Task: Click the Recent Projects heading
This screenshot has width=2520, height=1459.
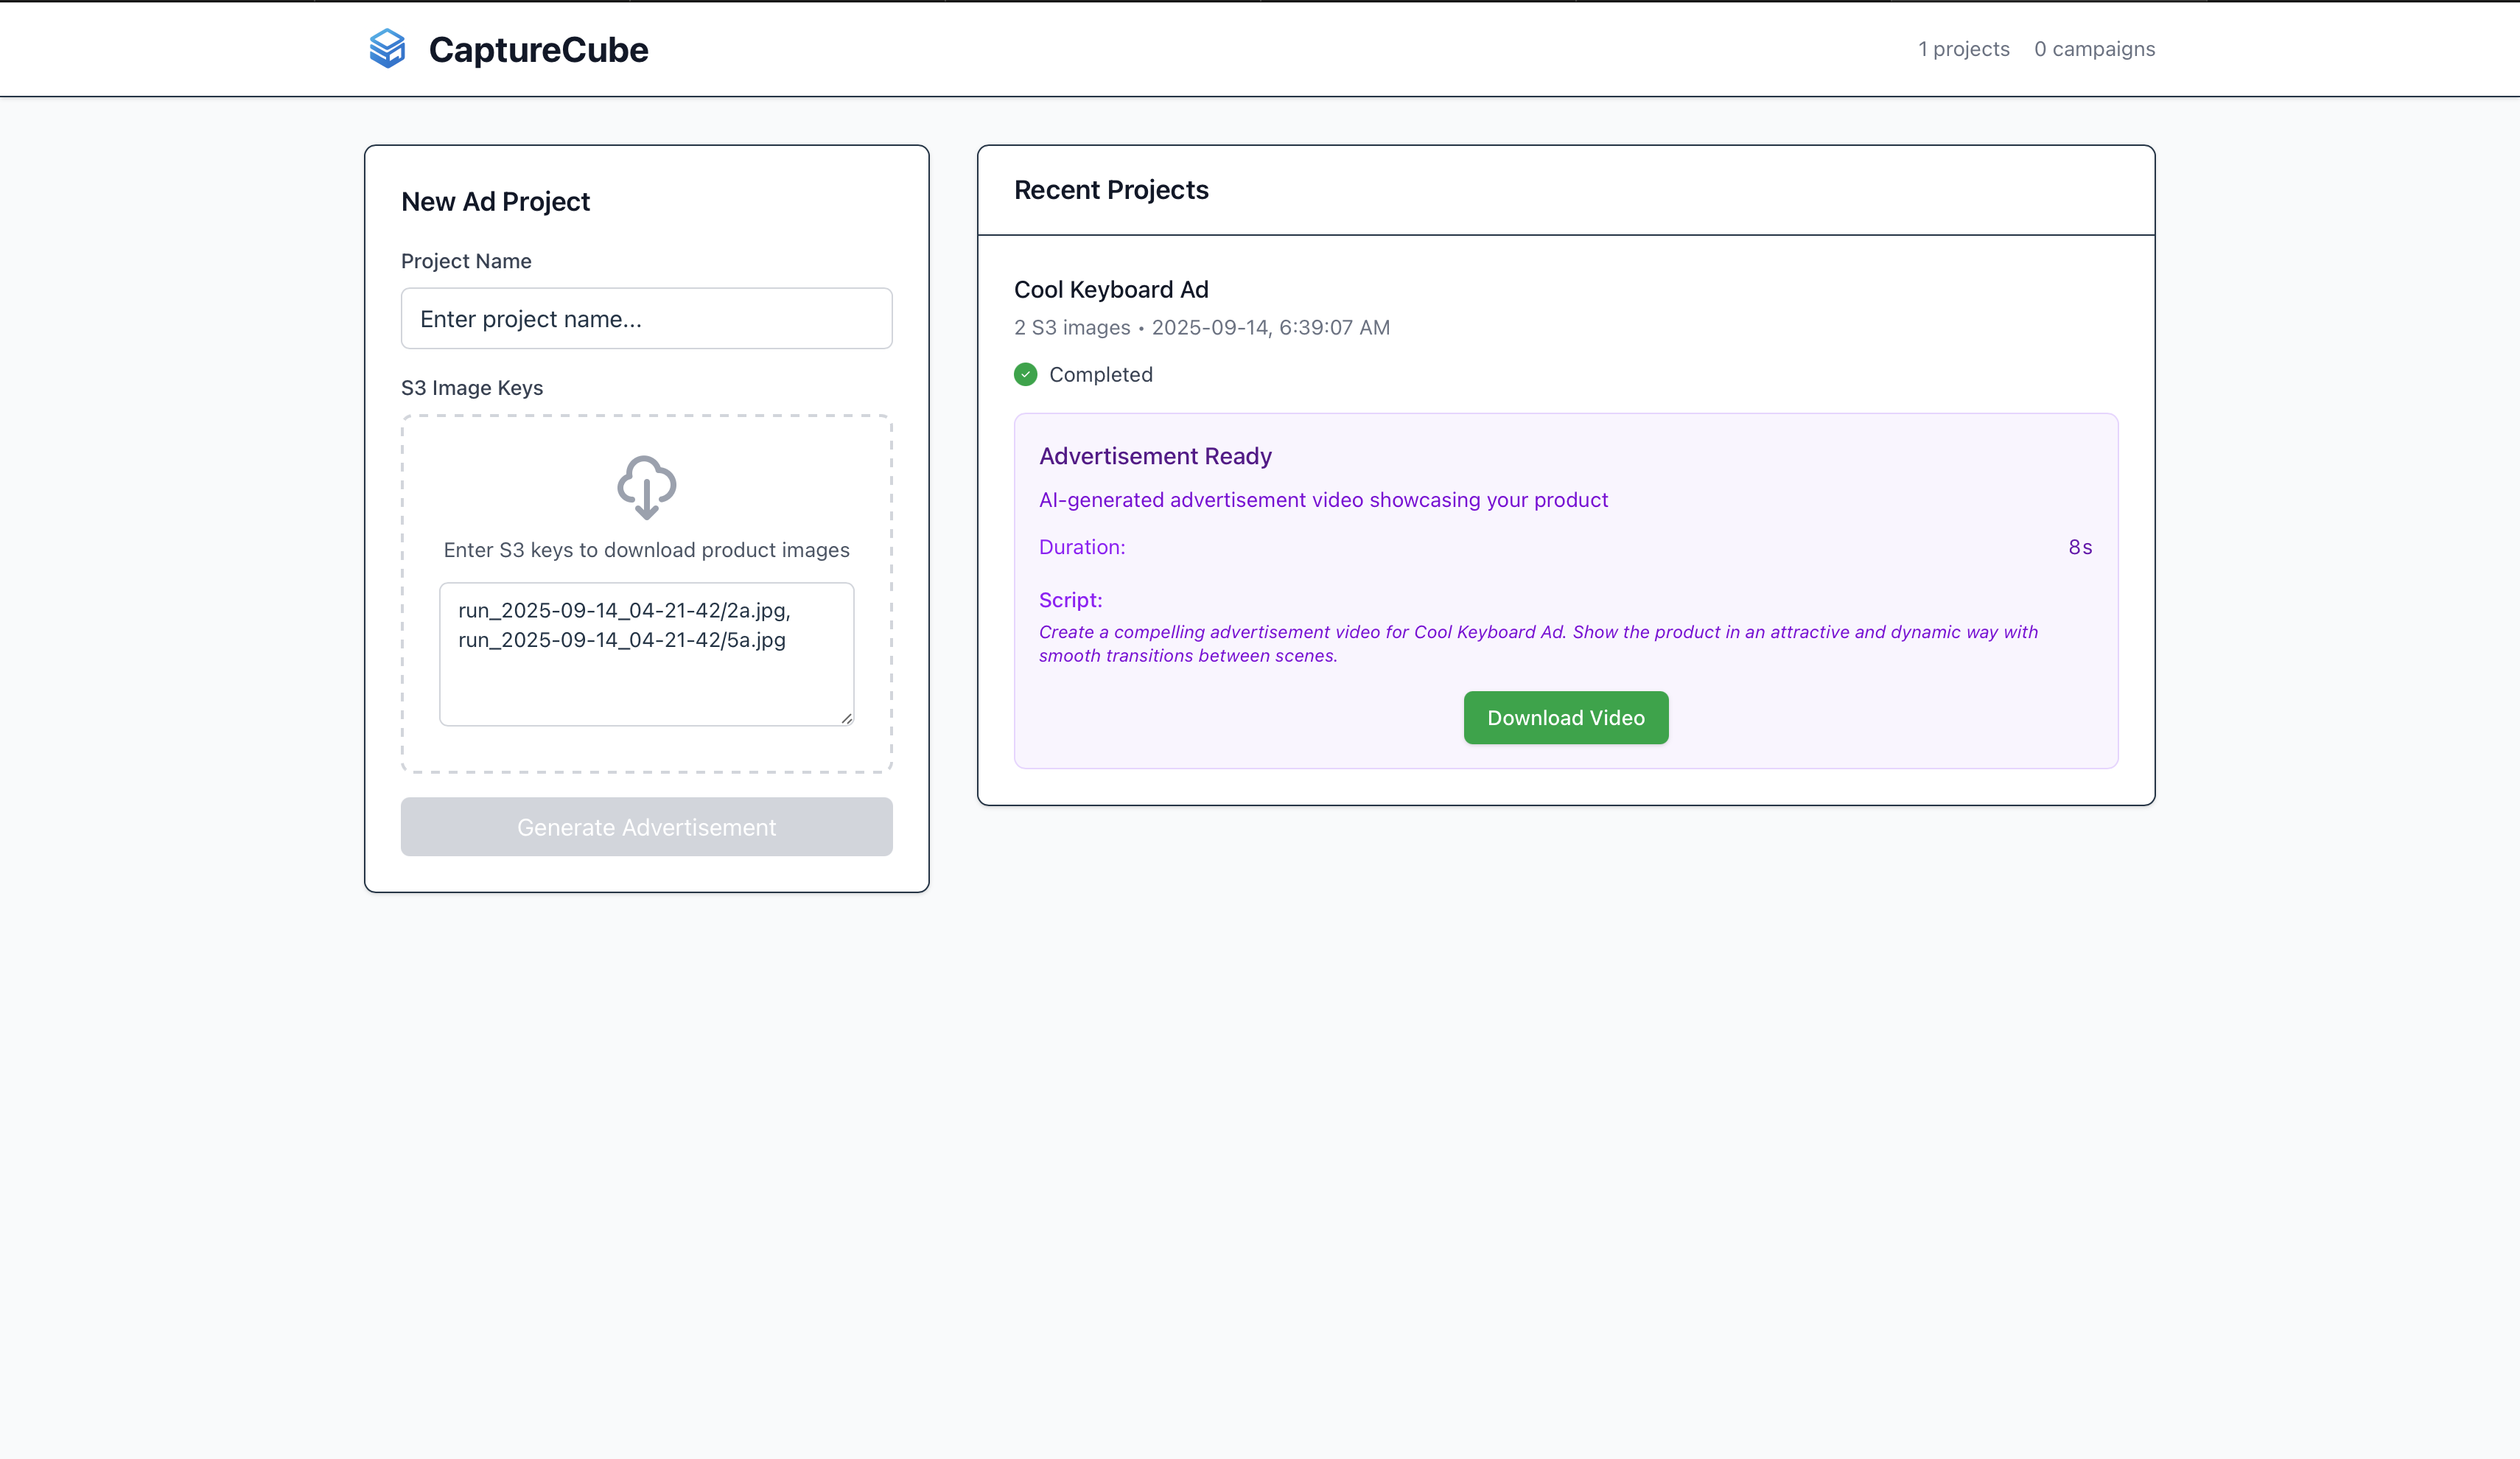Action: tap(1111, 190)
